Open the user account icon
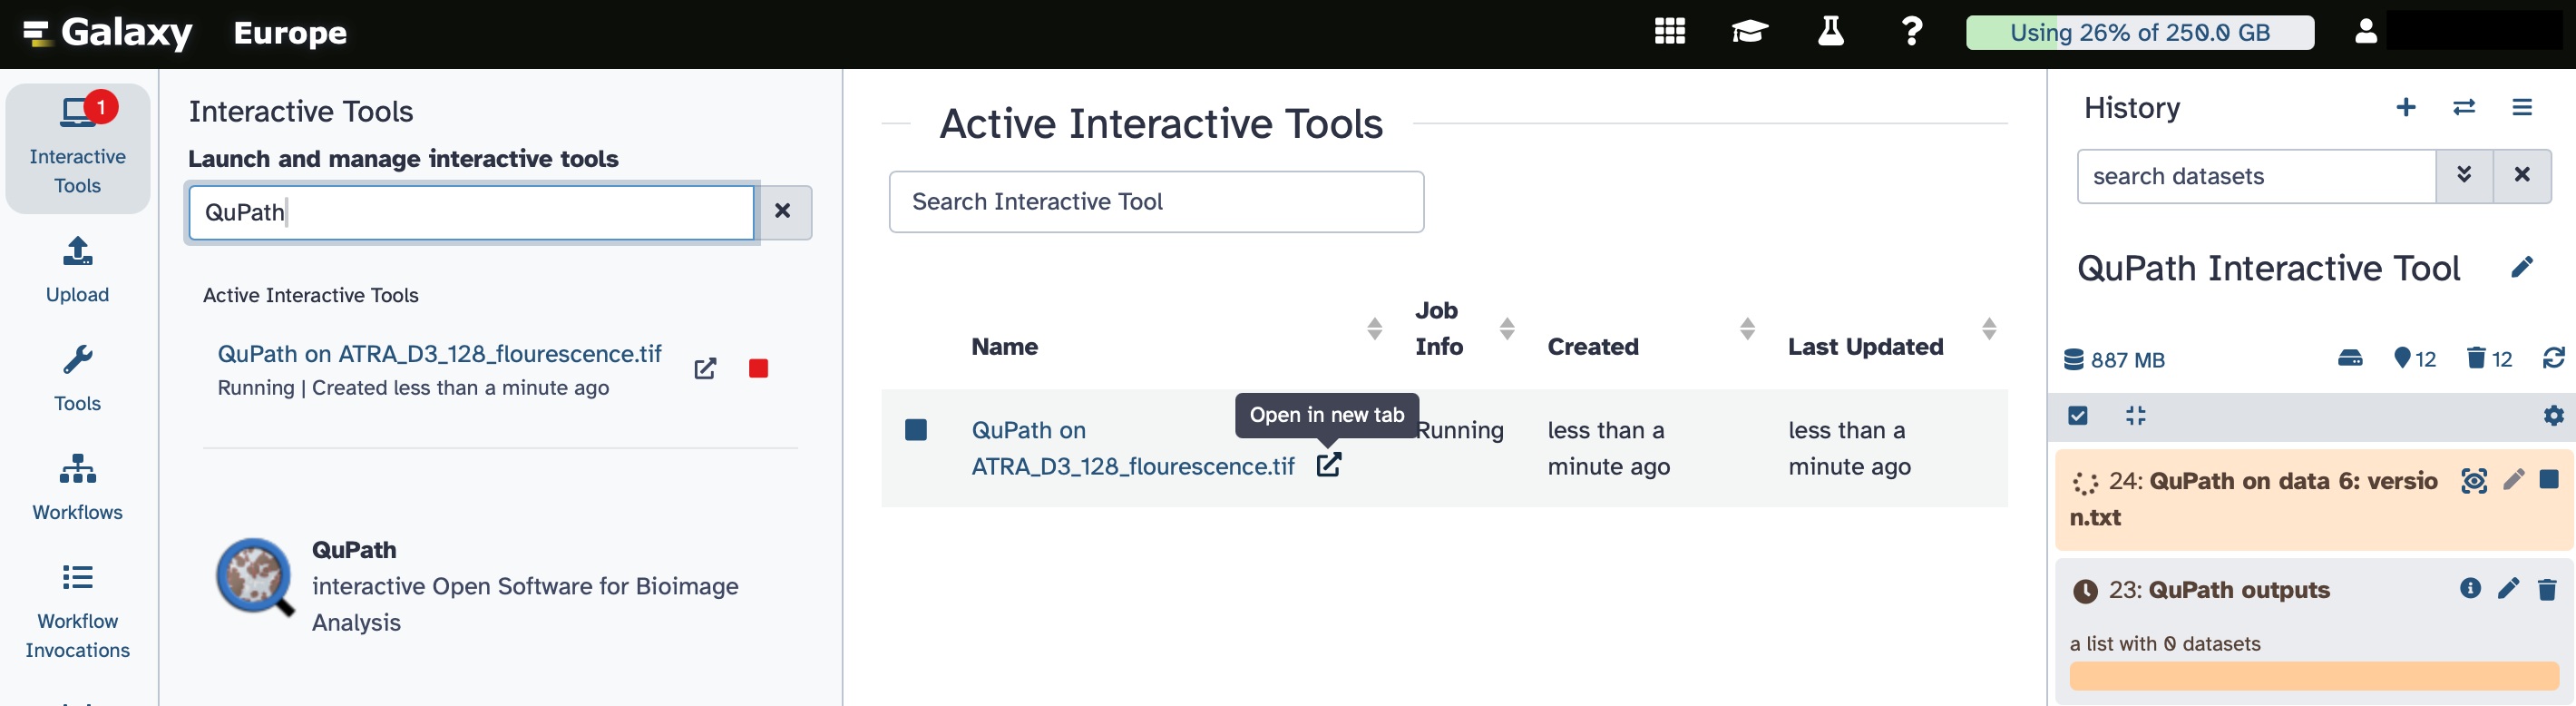Viewport: 2576px width, 706px height. click(2366, 31)
